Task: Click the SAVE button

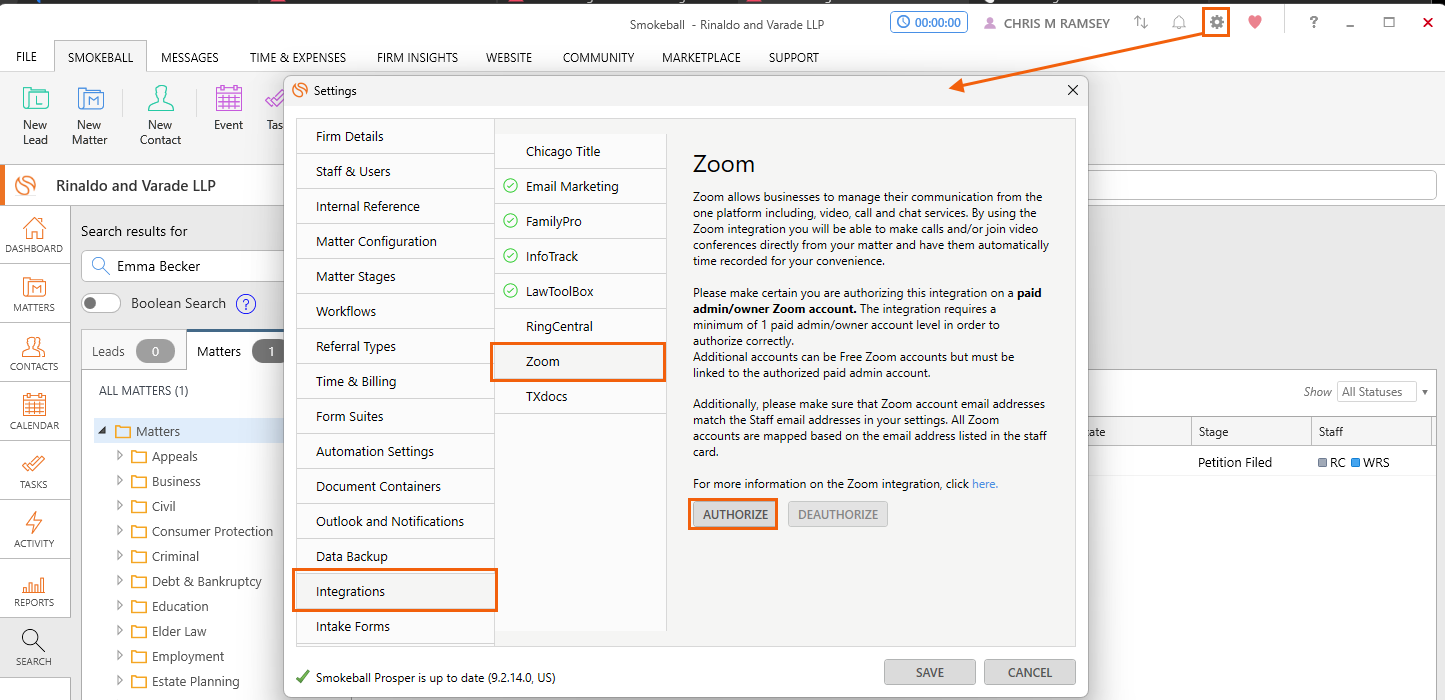Action: [x=930, y=672]
